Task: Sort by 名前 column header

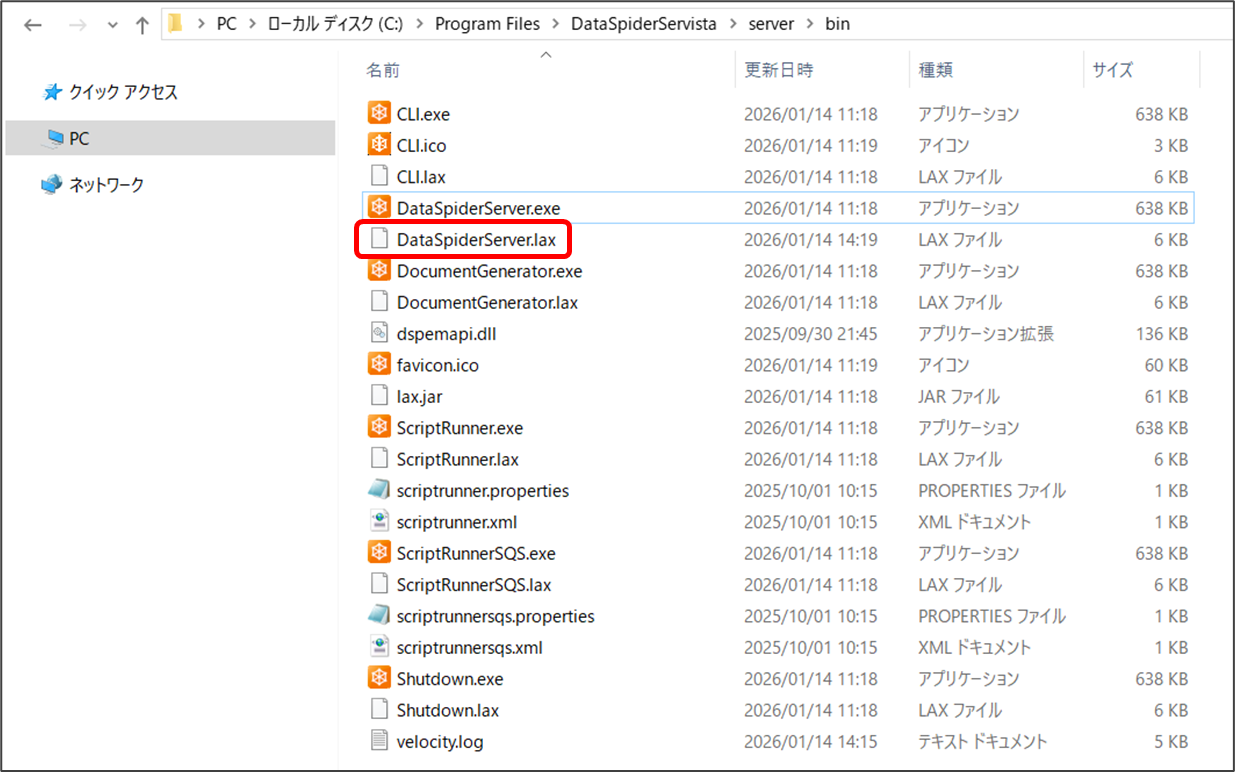Action: (x=383, y=70)
